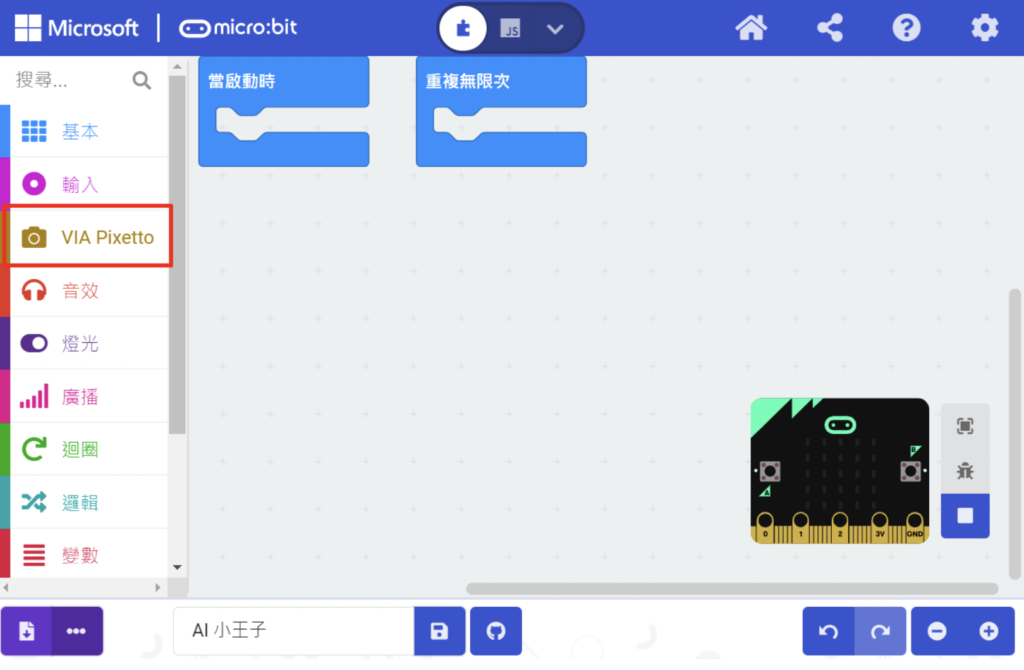Open the highlighted VIA Pixetto block category
Viewport: 1024px width, 670px height.
pos(90,236)
